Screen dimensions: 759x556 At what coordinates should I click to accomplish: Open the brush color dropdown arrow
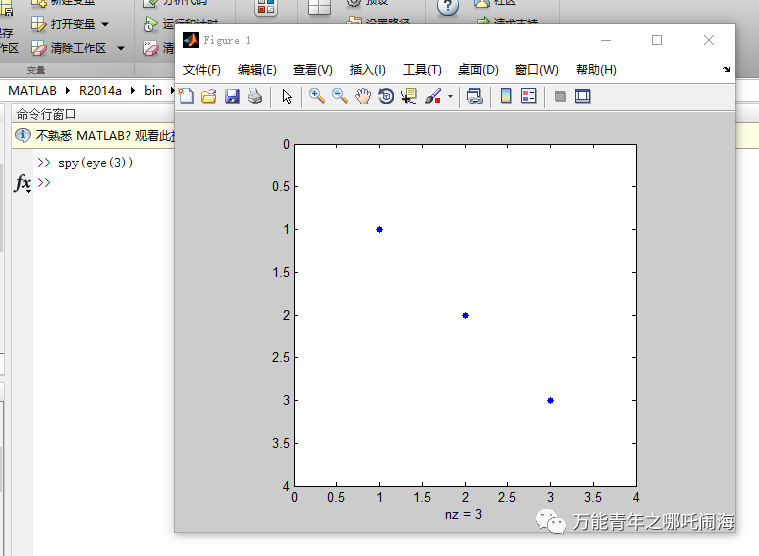(x=450, y=96)
